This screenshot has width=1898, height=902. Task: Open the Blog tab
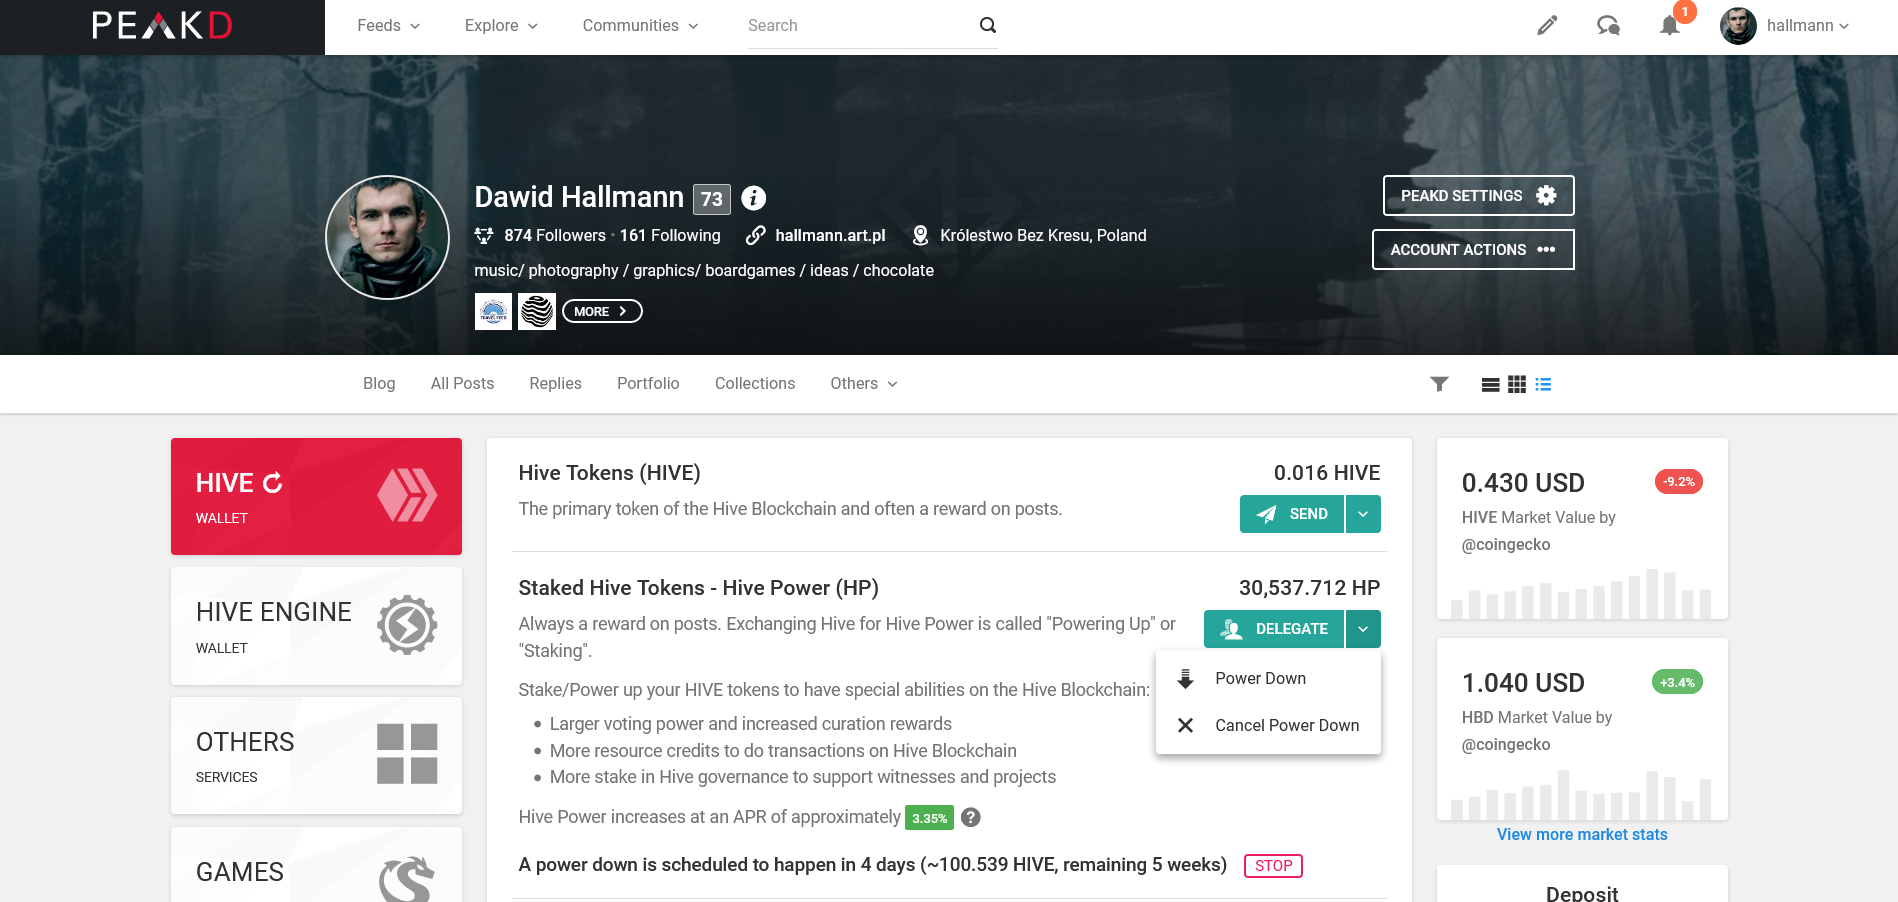coord(379,384)
